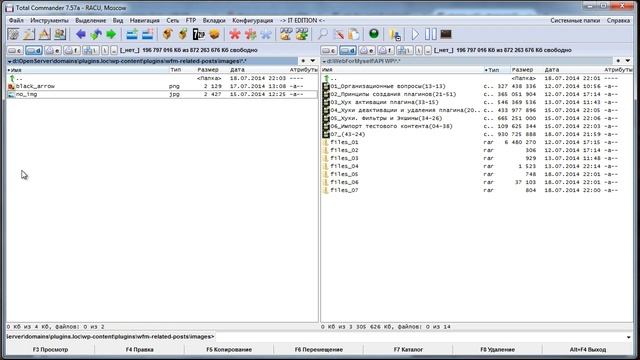Open left panel favorites star button

coord(303,61)
